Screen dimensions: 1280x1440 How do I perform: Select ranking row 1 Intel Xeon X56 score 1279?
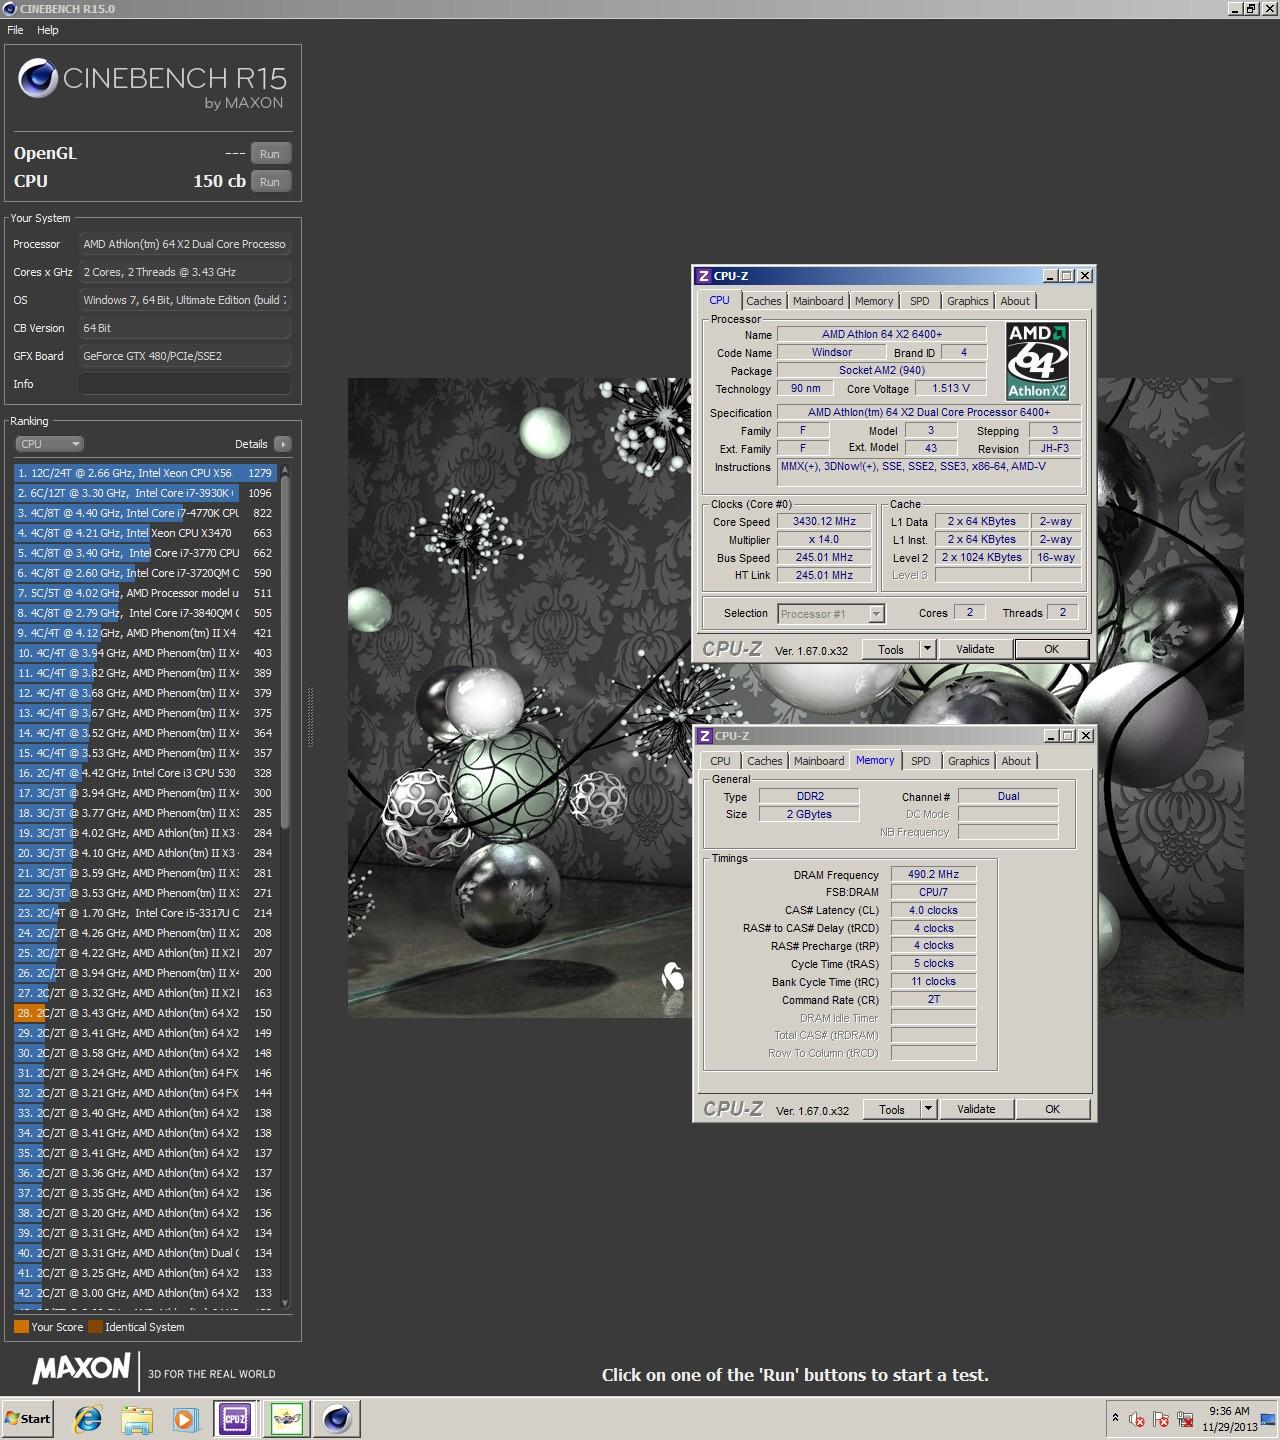[146, 473]
